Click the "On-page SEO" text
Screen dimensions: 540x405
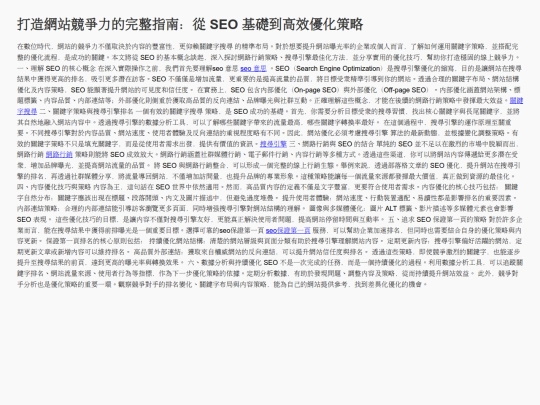pyautogui.click(x=315, y=90)
